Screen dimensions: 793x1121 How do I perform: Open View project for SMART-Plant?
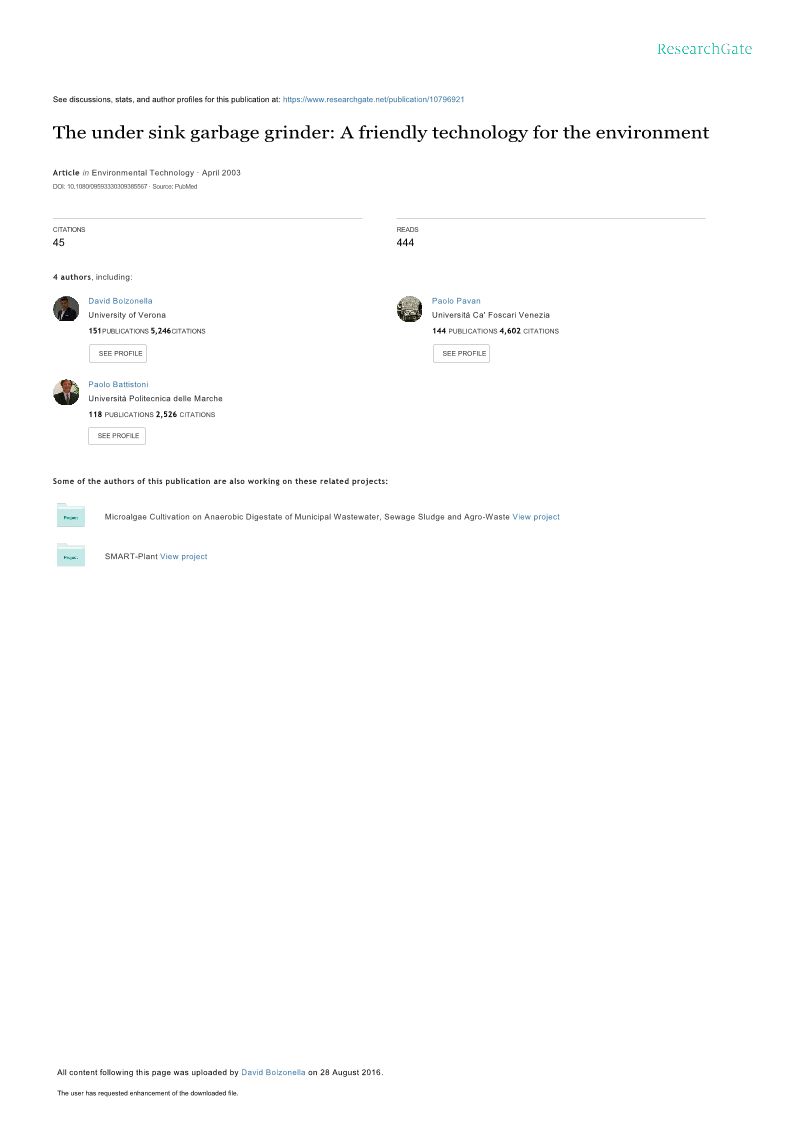coord(184,556)
